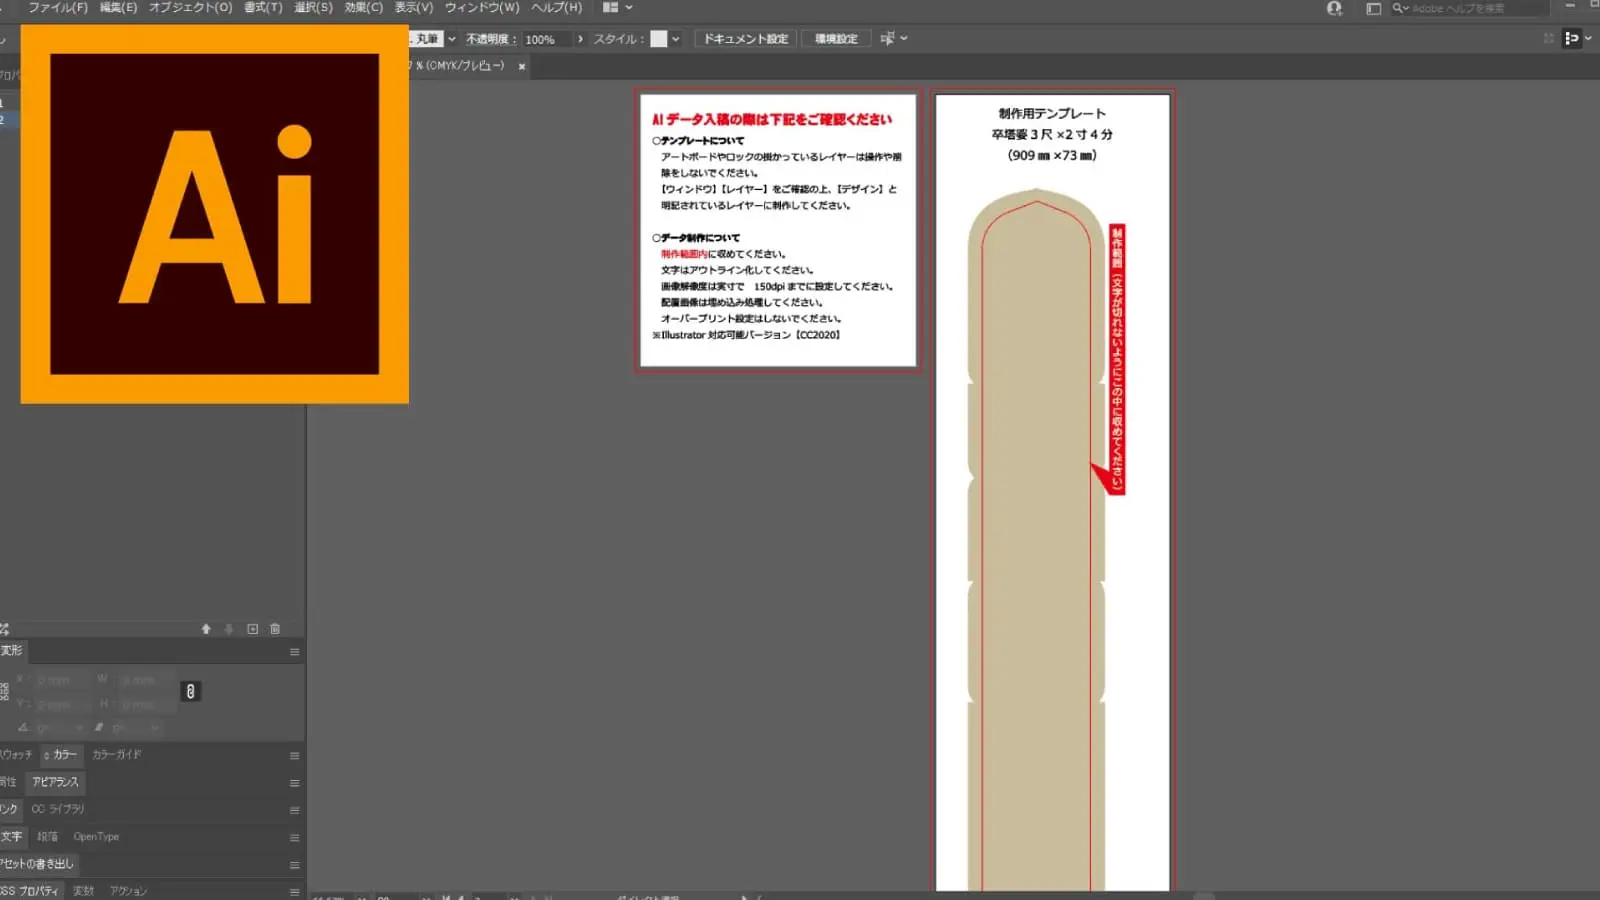Open the カラー panel group options menu
This screenshot has width=1600, height=900.
point(294,756)
